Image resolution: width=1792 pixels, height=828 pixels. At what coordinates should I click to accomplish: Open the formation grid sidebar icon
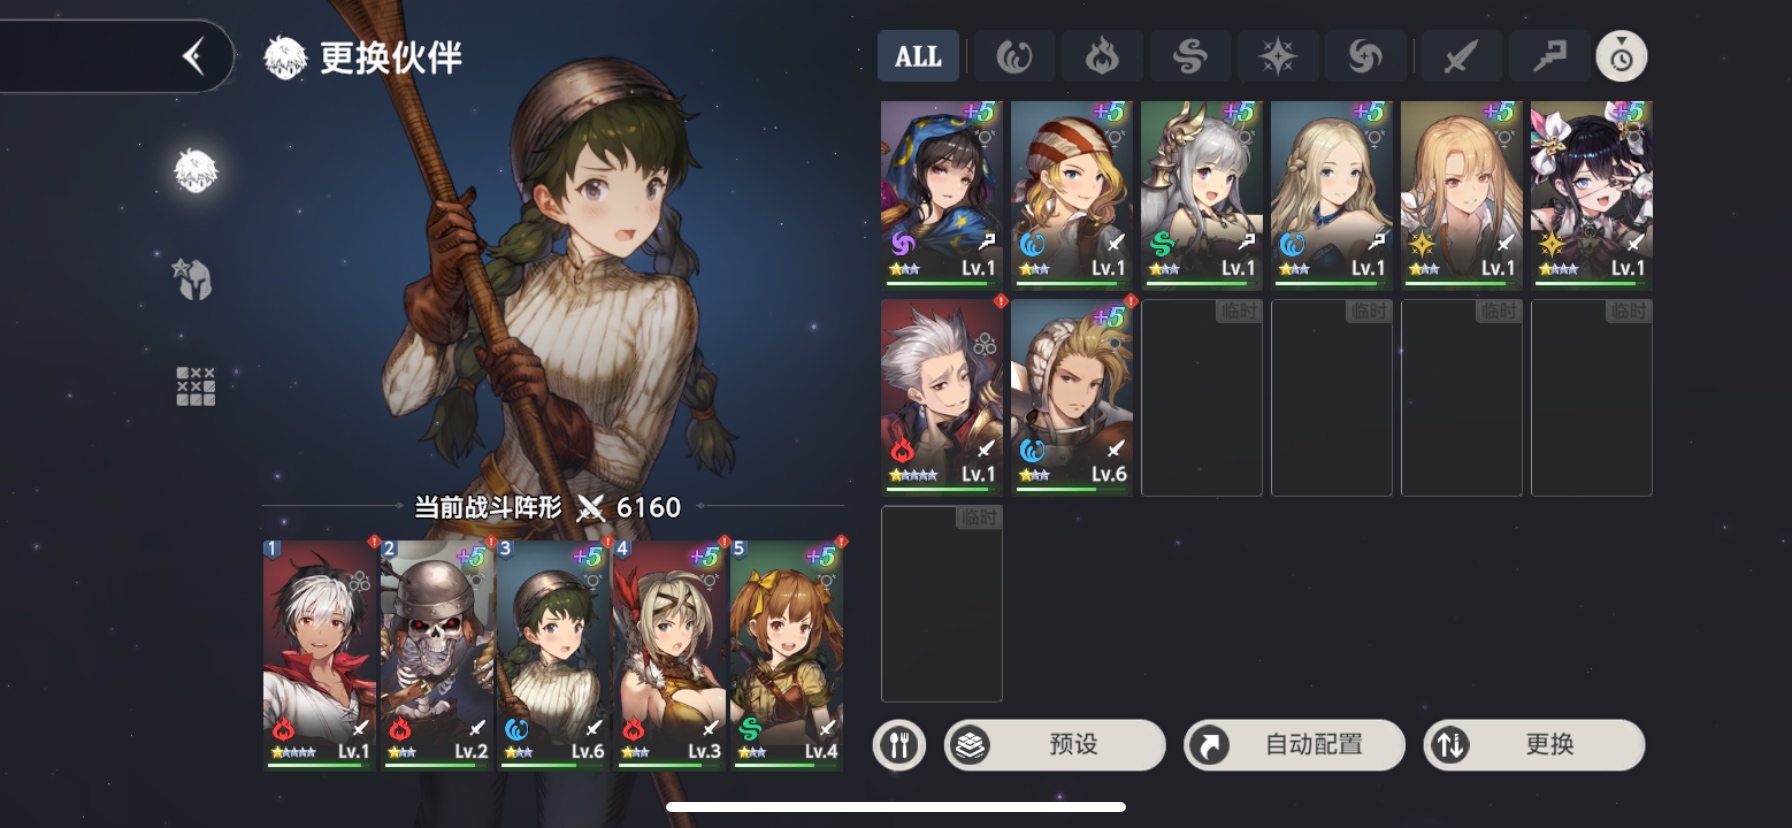195,386
